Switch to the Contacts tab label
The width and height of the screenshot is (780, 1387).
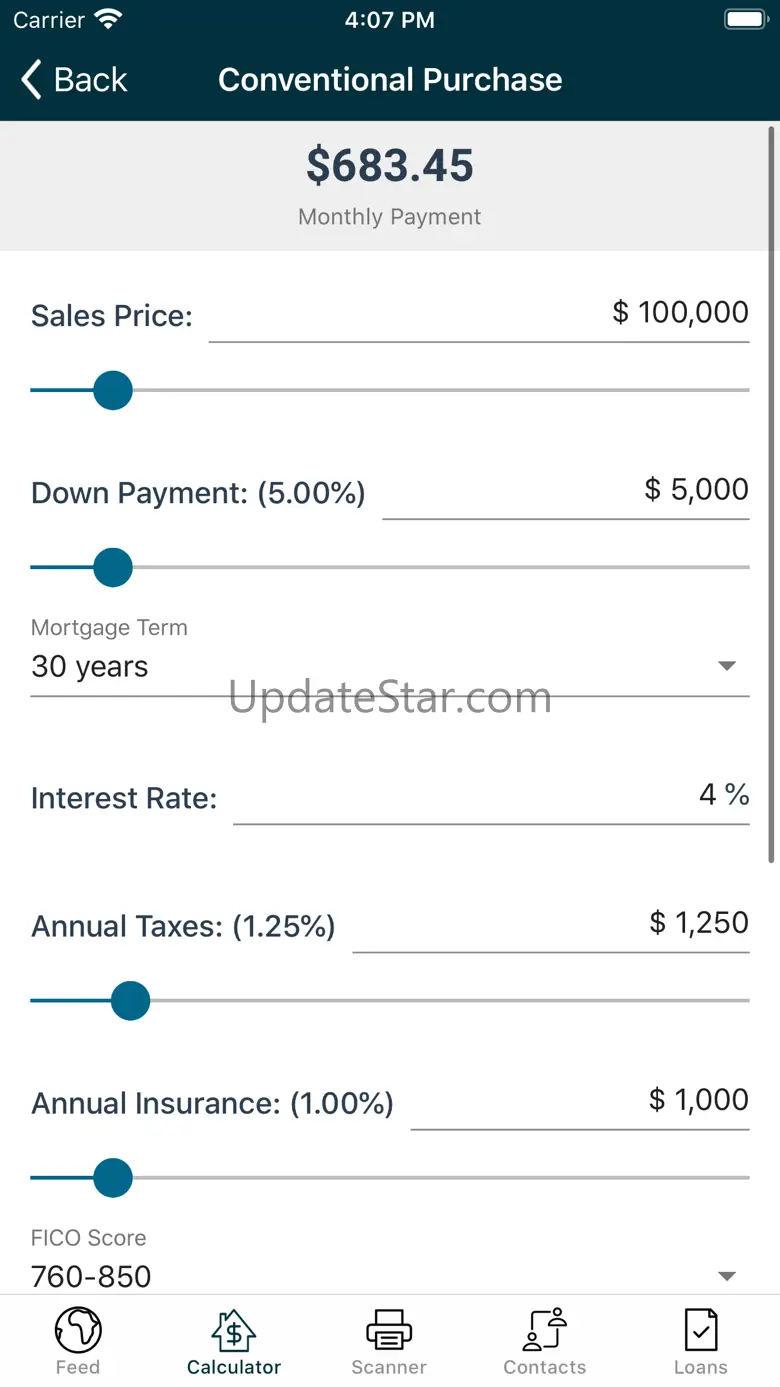tap(545, 1367)
